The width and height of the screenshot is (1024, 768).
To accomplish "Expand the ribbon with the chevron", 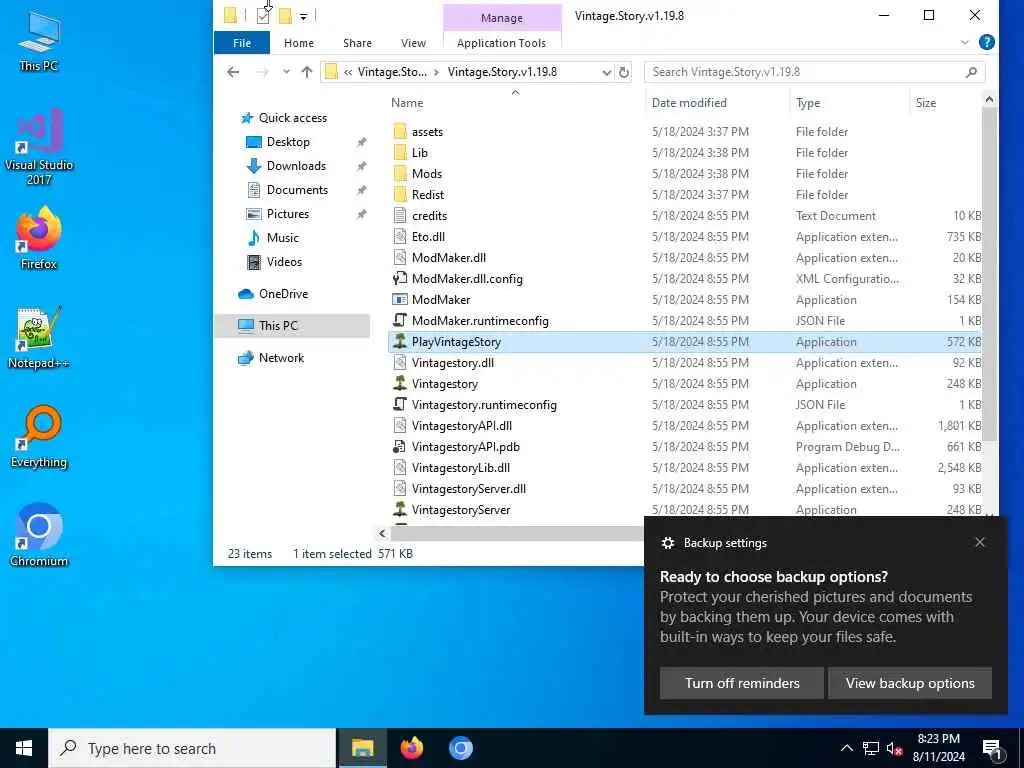I will (x=965, y=42).
